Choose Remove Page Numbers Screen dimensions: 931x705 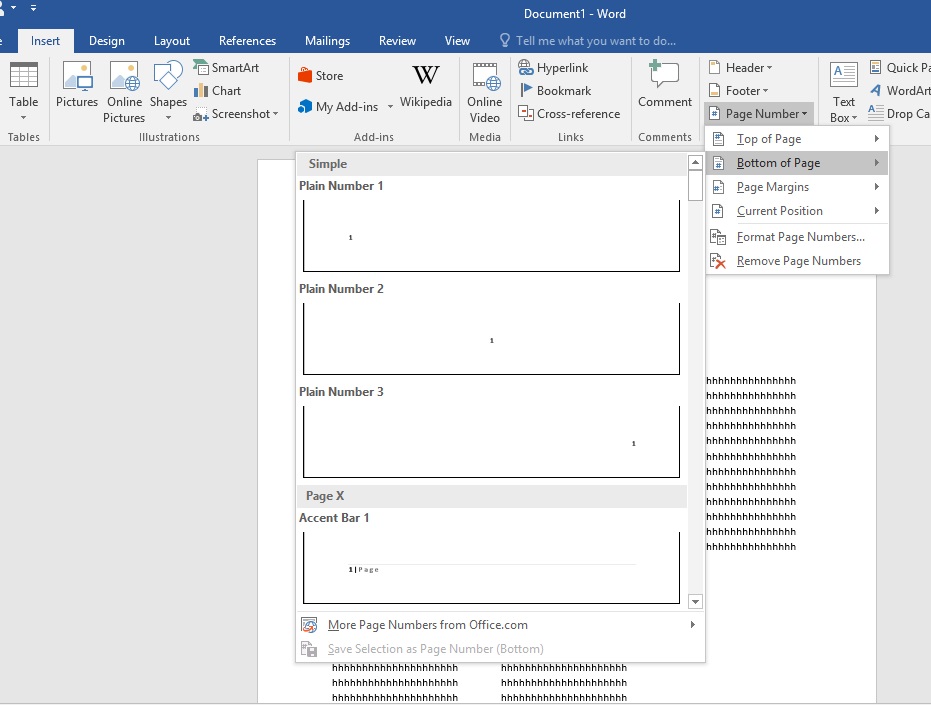pos(797,261)
